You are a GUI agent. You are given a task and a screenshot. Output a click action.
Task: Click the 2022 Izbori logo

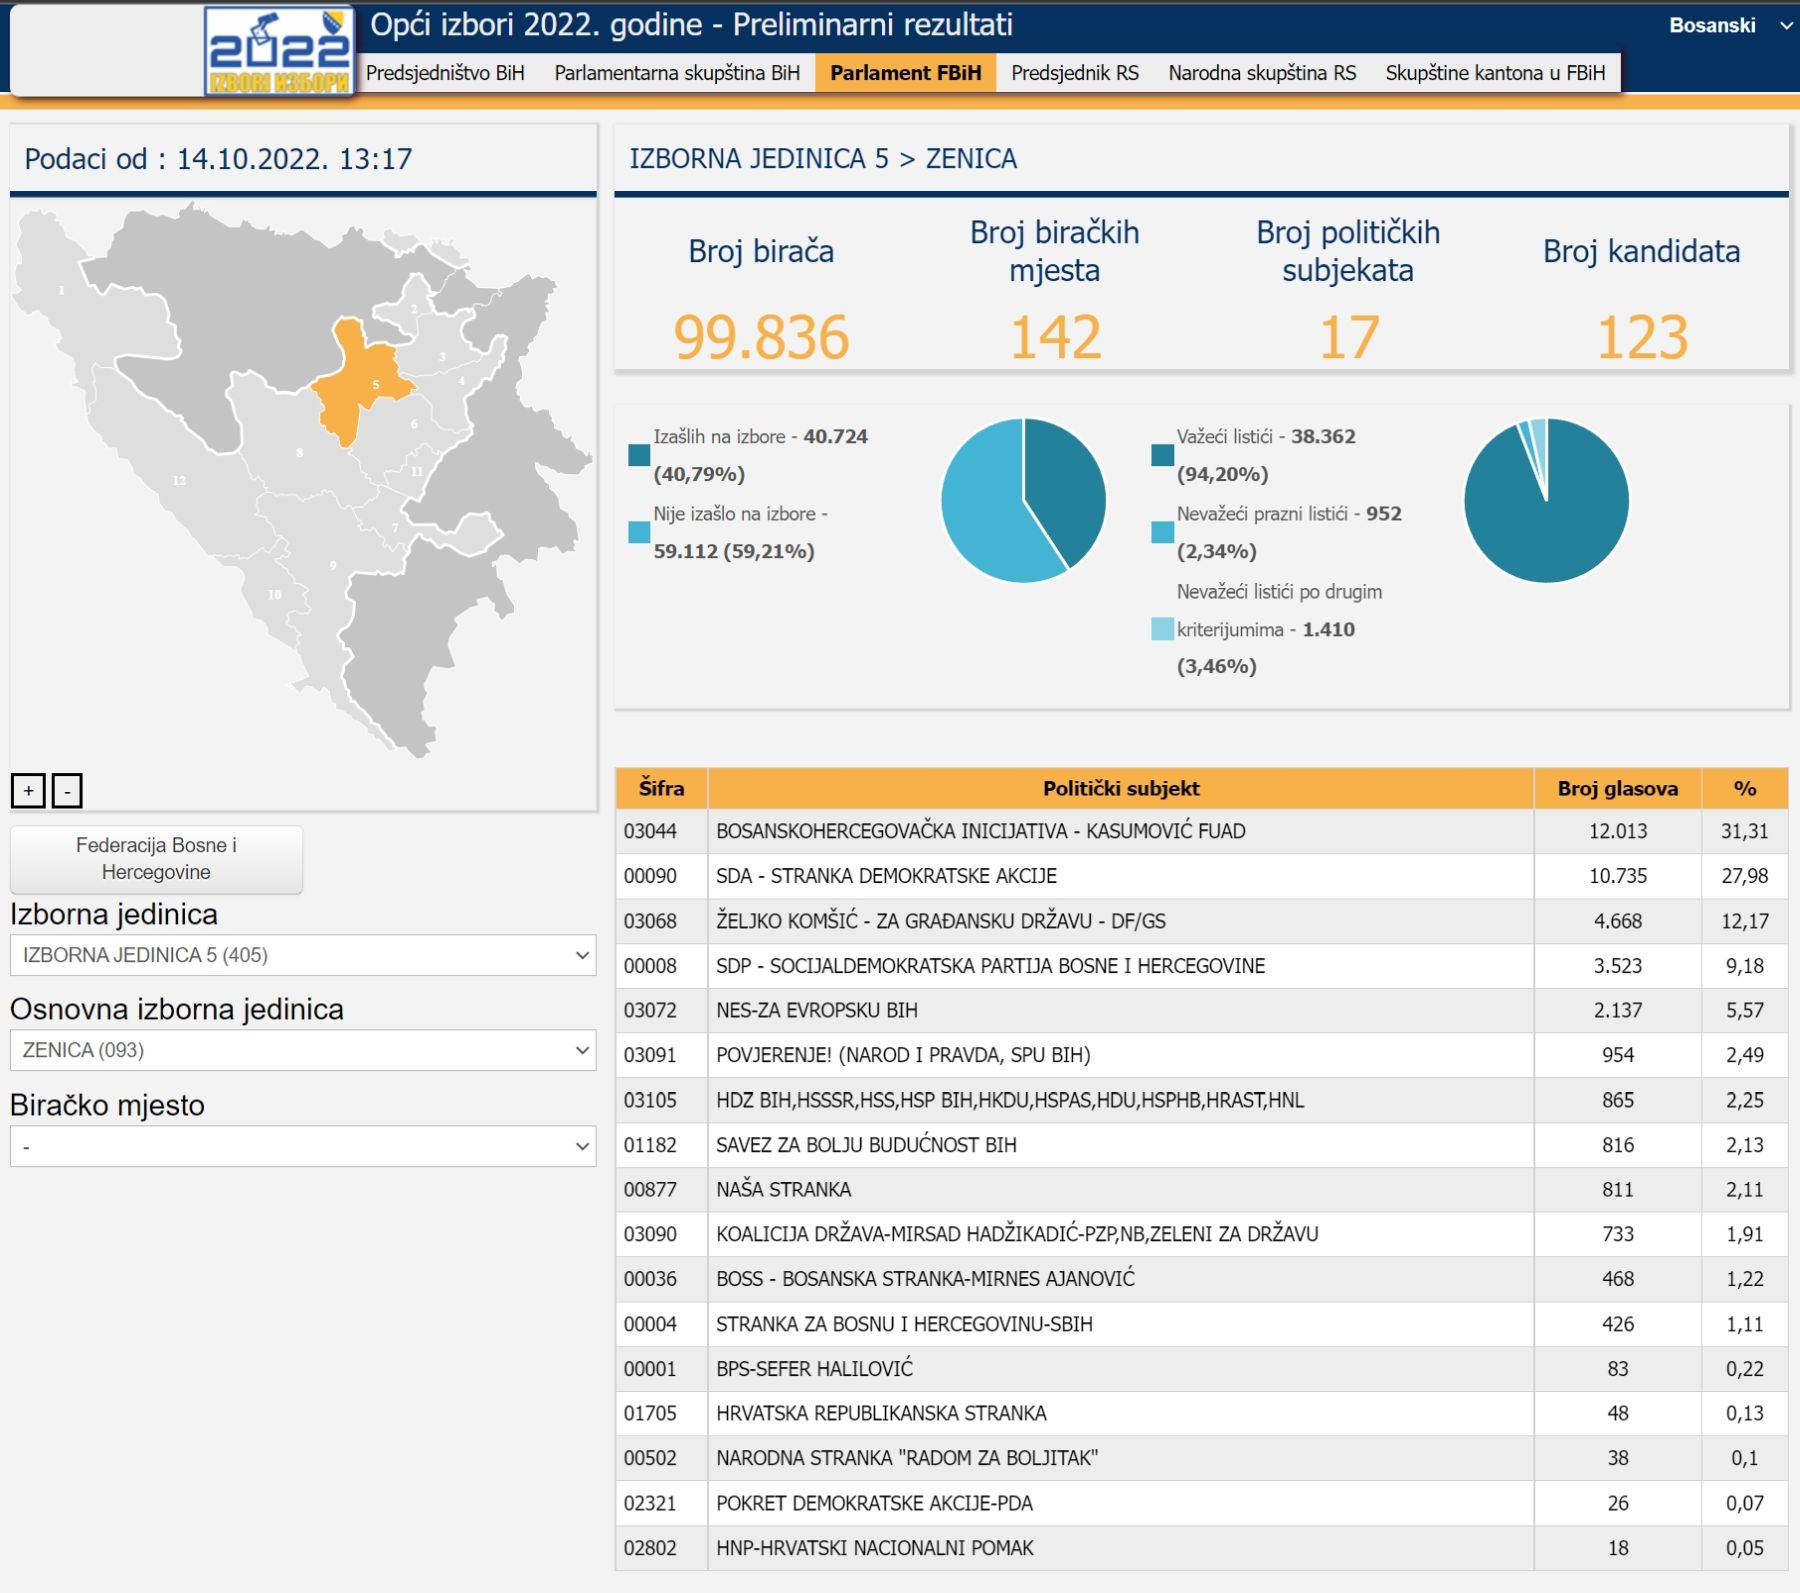[279, 51]
